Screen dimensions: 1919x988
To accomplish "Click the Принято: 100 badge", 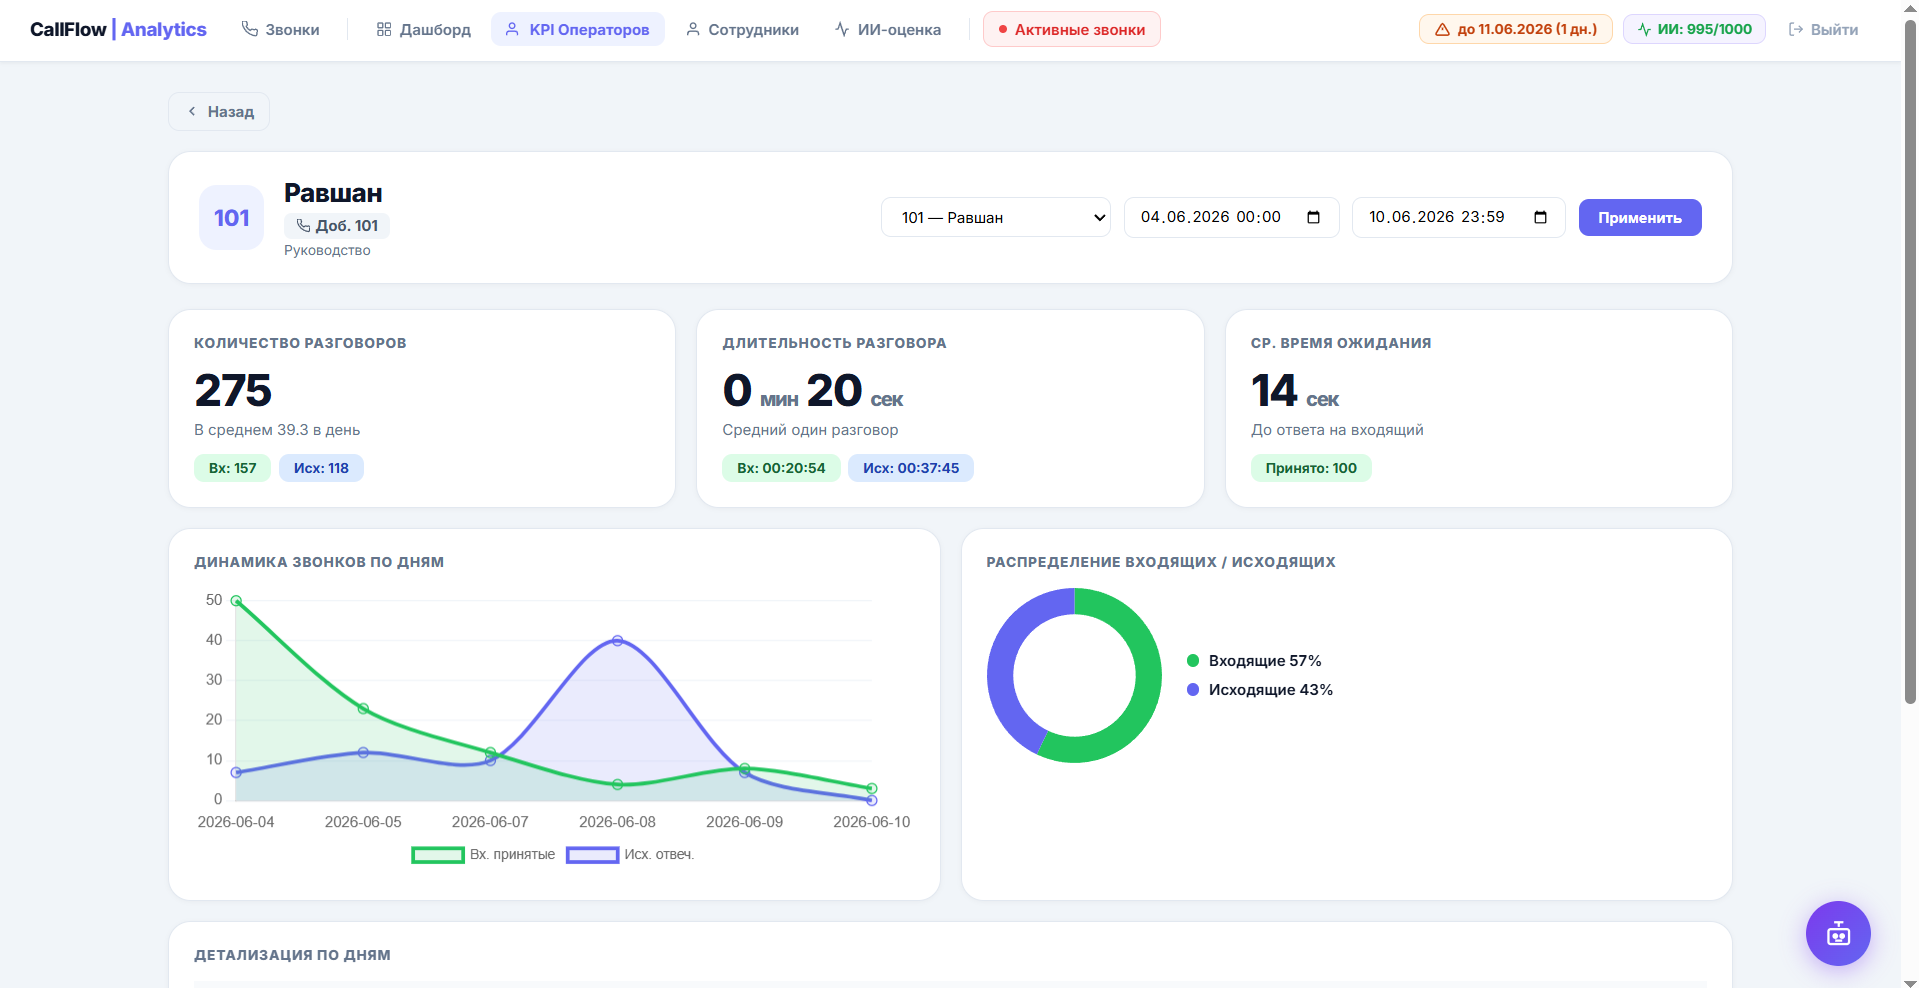I will tap(1311, 468).
